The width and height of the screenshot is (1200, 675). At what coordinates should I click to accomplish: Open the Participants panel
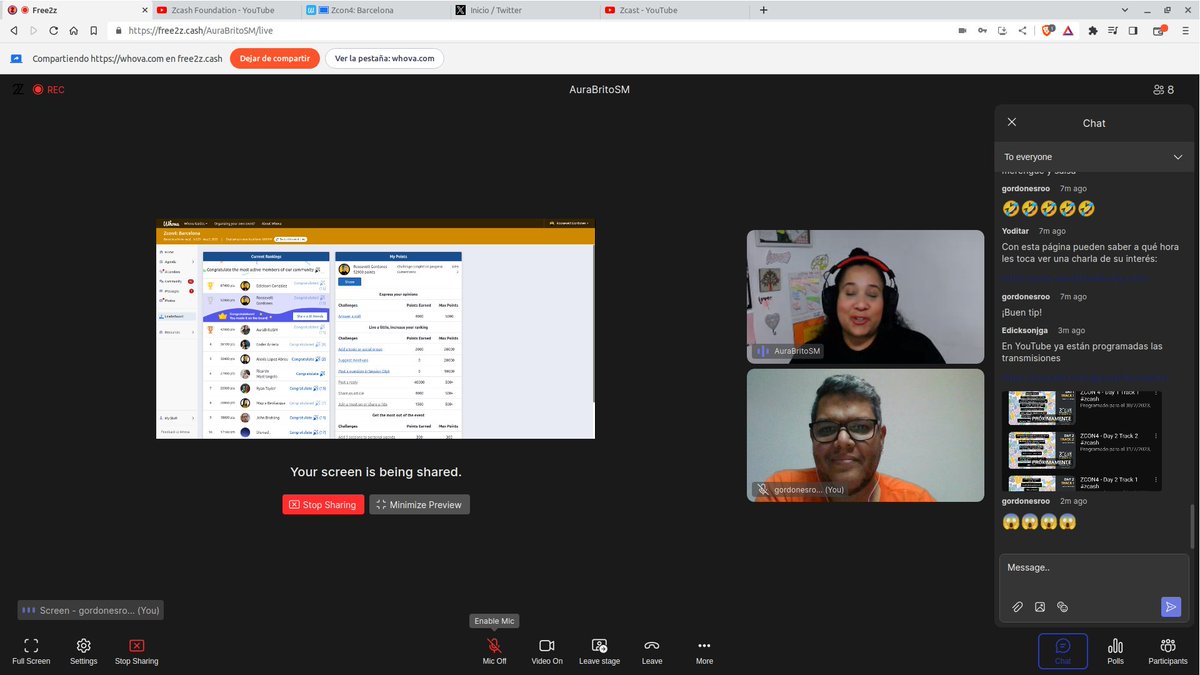pos(1168,651)
